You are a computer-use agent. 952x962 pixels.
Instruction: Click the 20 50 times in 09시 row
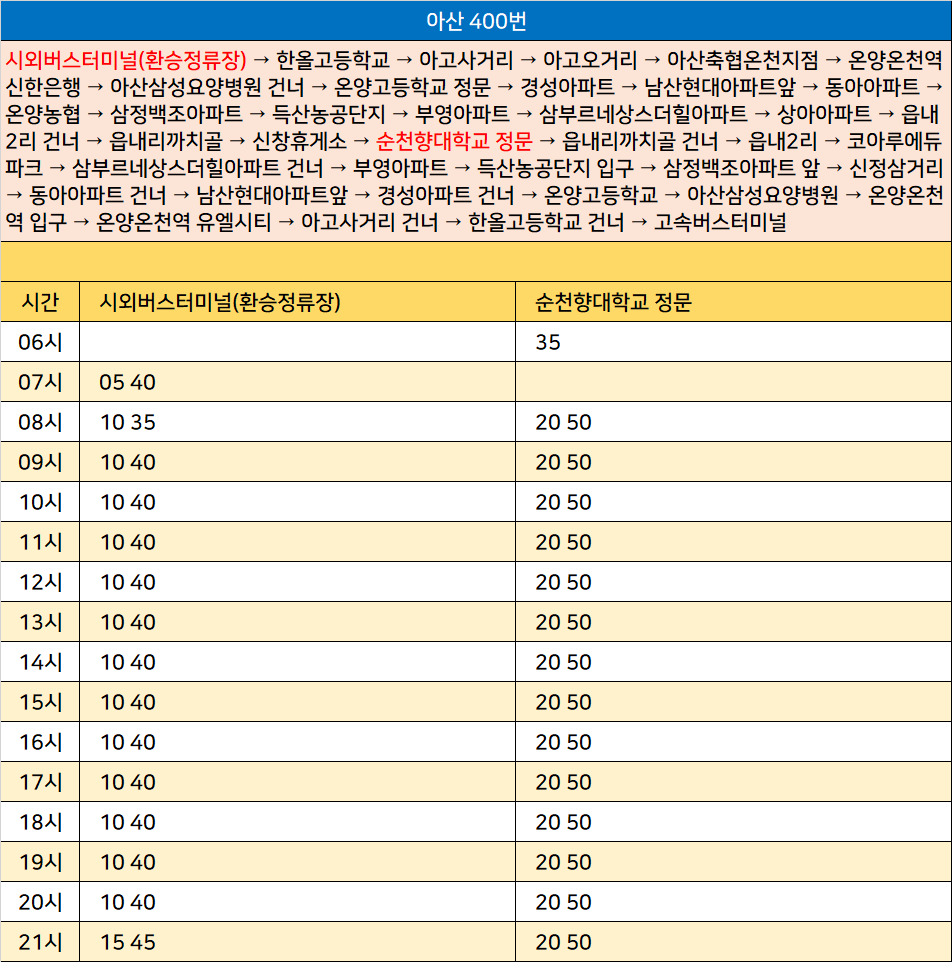click(563, 461)
